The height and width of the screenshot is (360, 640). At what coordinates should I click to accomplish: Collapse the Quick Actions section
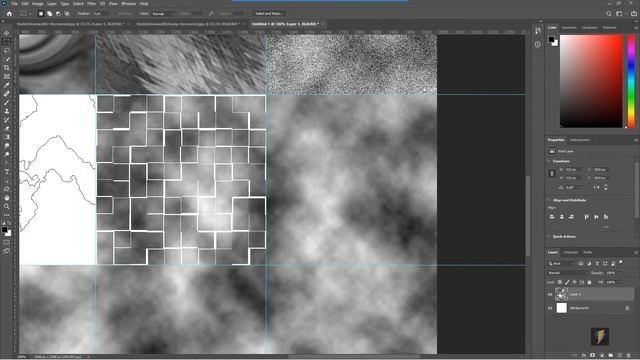(x=549, y=236)
